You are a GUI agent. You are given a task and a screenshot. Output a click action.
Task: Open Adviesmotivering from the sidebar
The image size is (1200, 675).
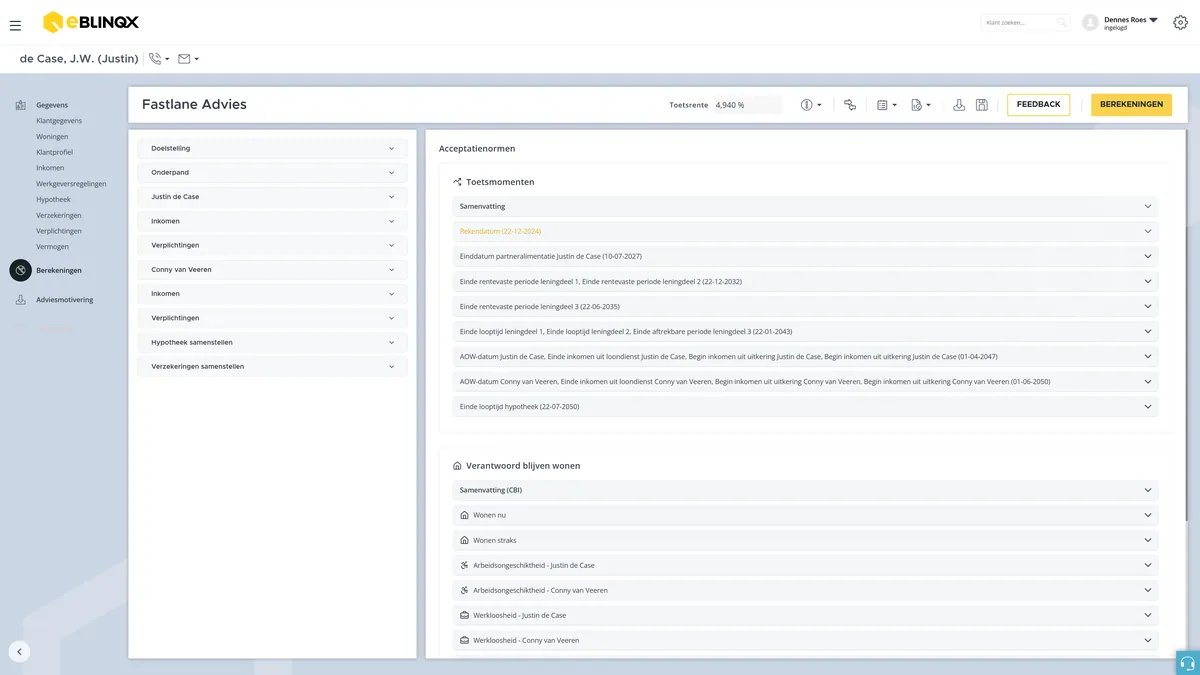coord(64,300)
